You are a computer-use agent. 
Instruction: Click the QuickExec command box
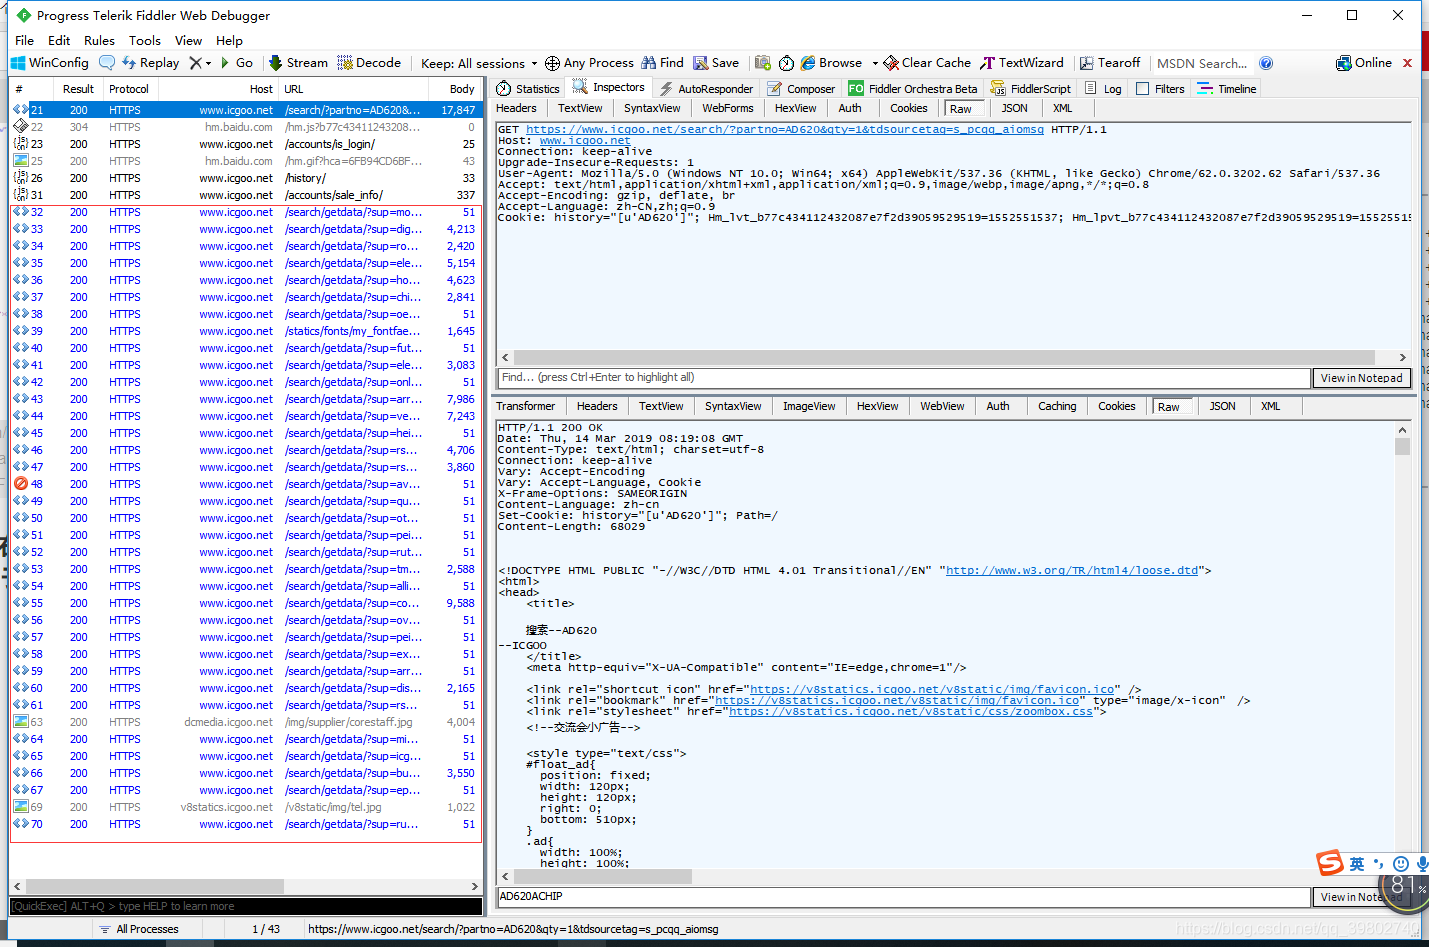tap(246, 906)
